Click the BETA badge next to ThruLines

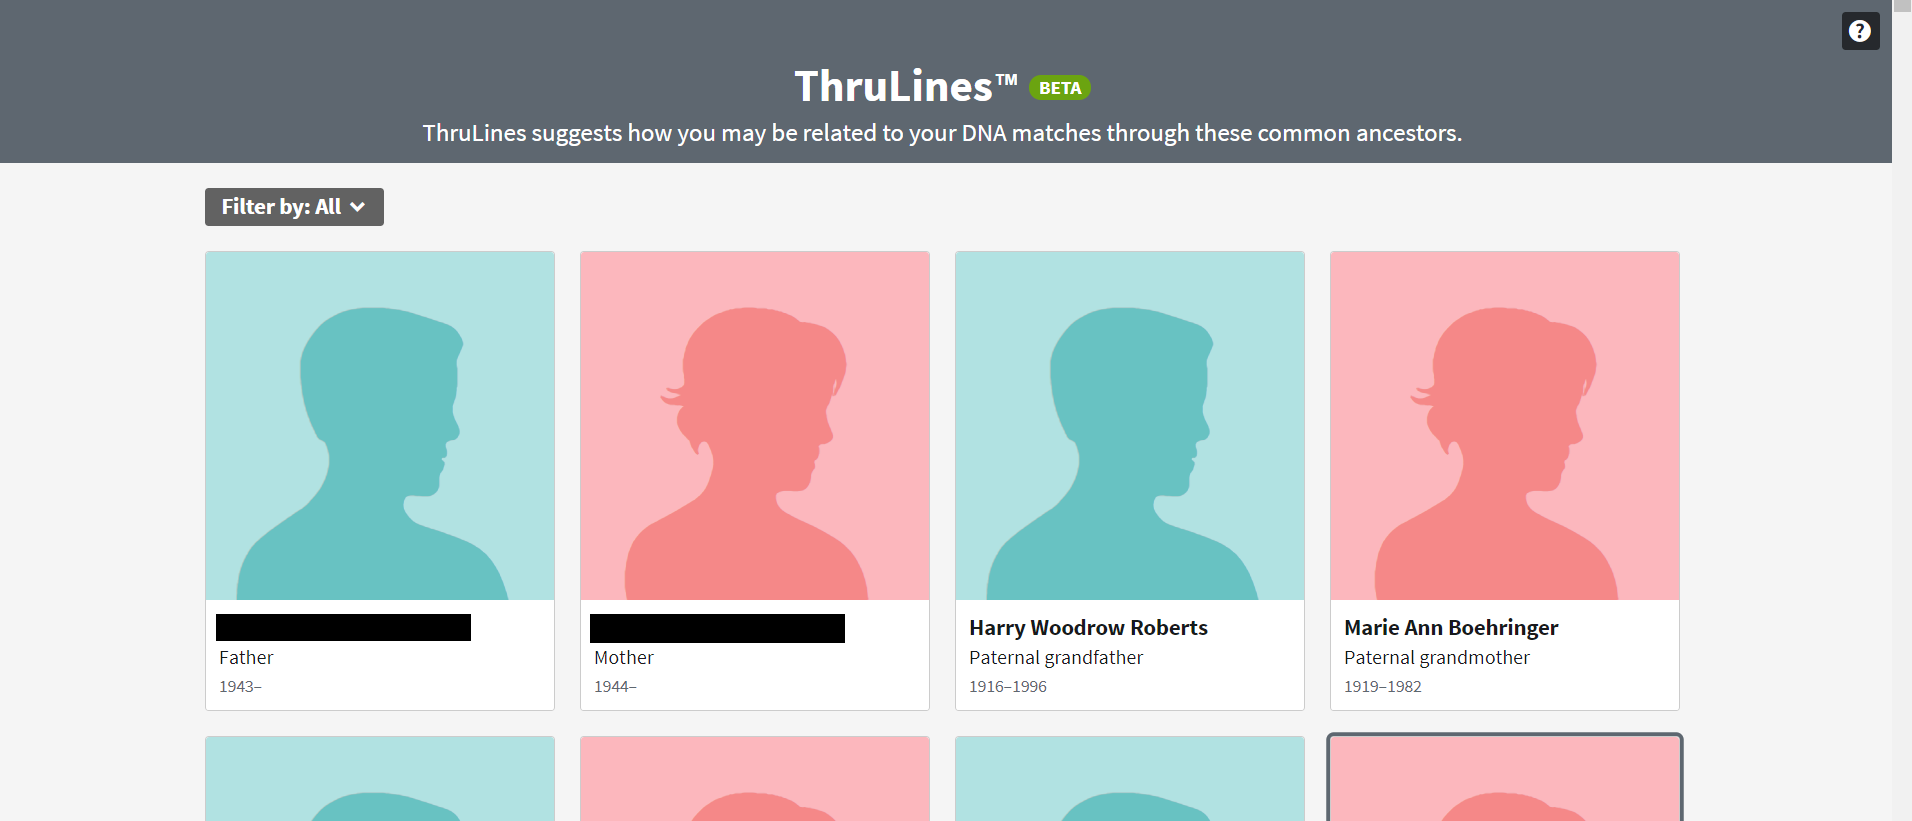point(1060,88)
